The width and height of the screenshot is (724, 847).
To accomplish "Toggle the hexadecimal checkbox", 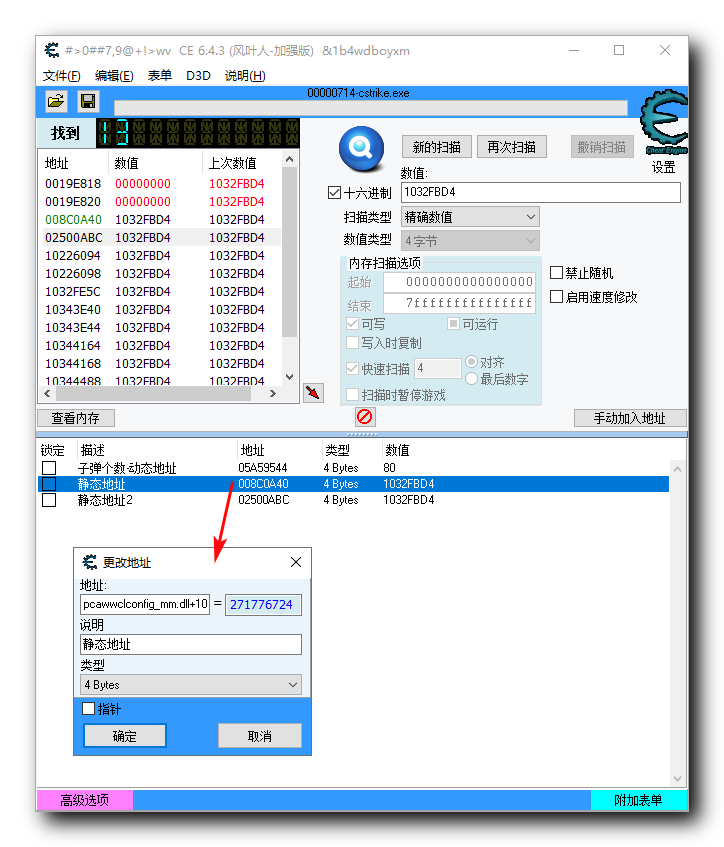I will (334, 193).
